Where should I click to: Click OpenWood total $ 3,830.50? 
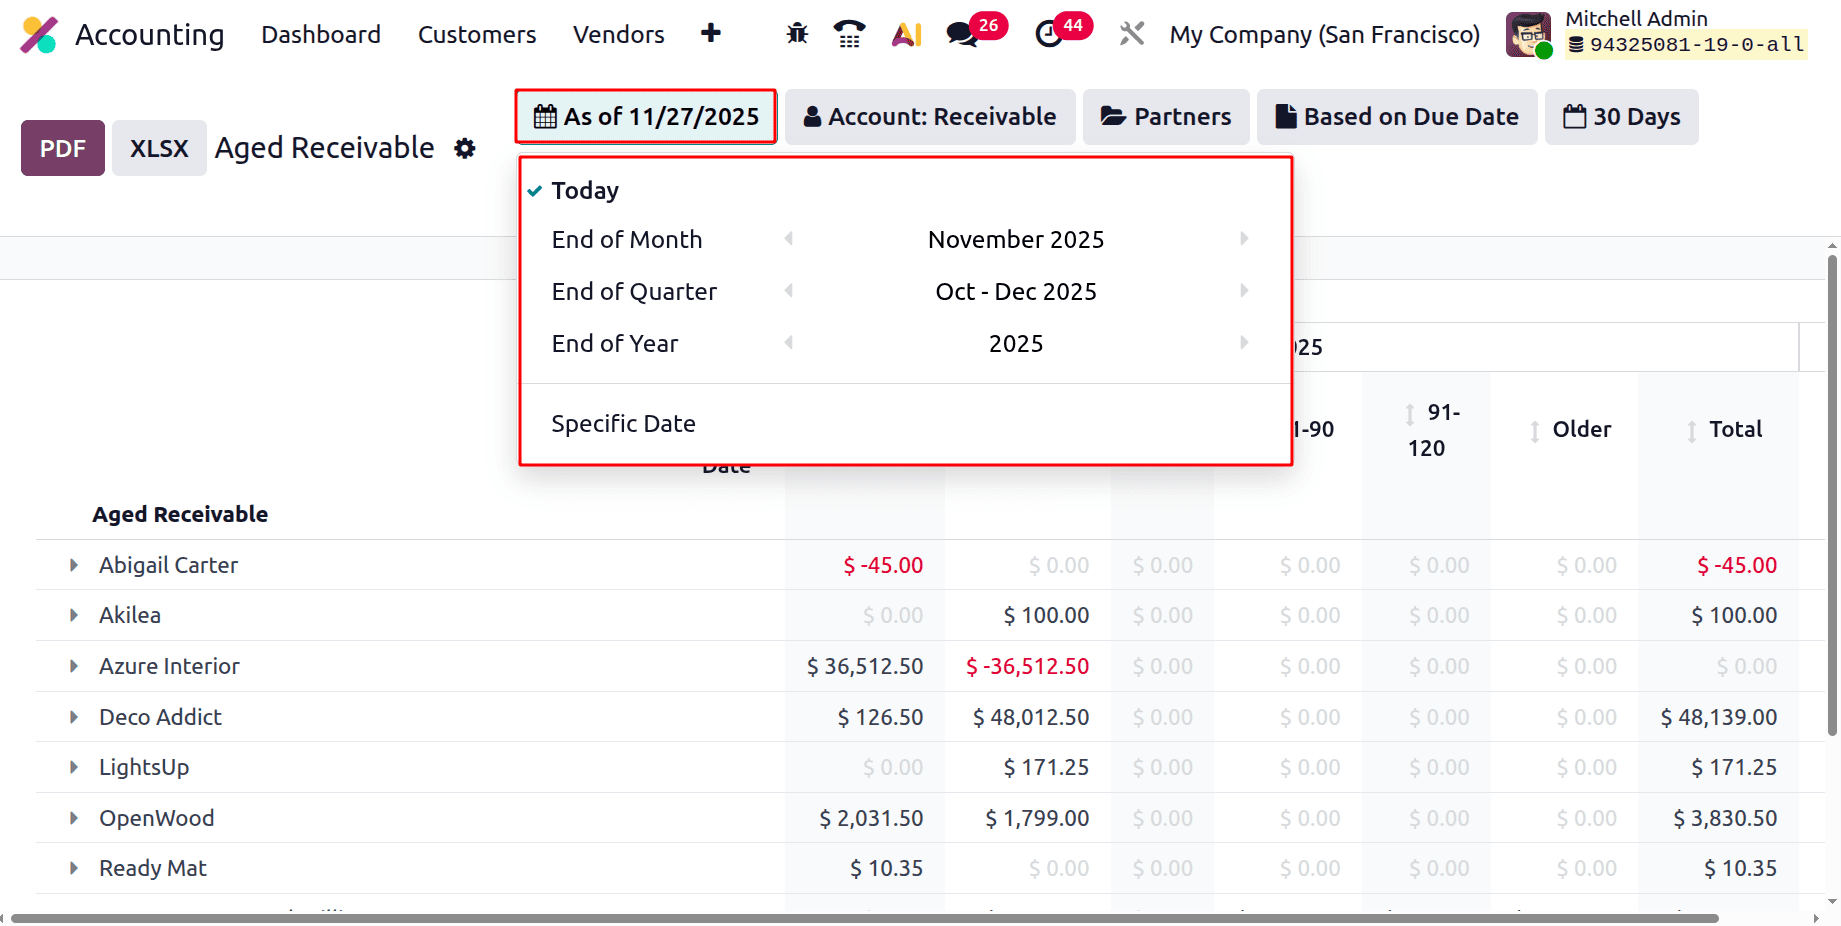tap(1725, 818)
